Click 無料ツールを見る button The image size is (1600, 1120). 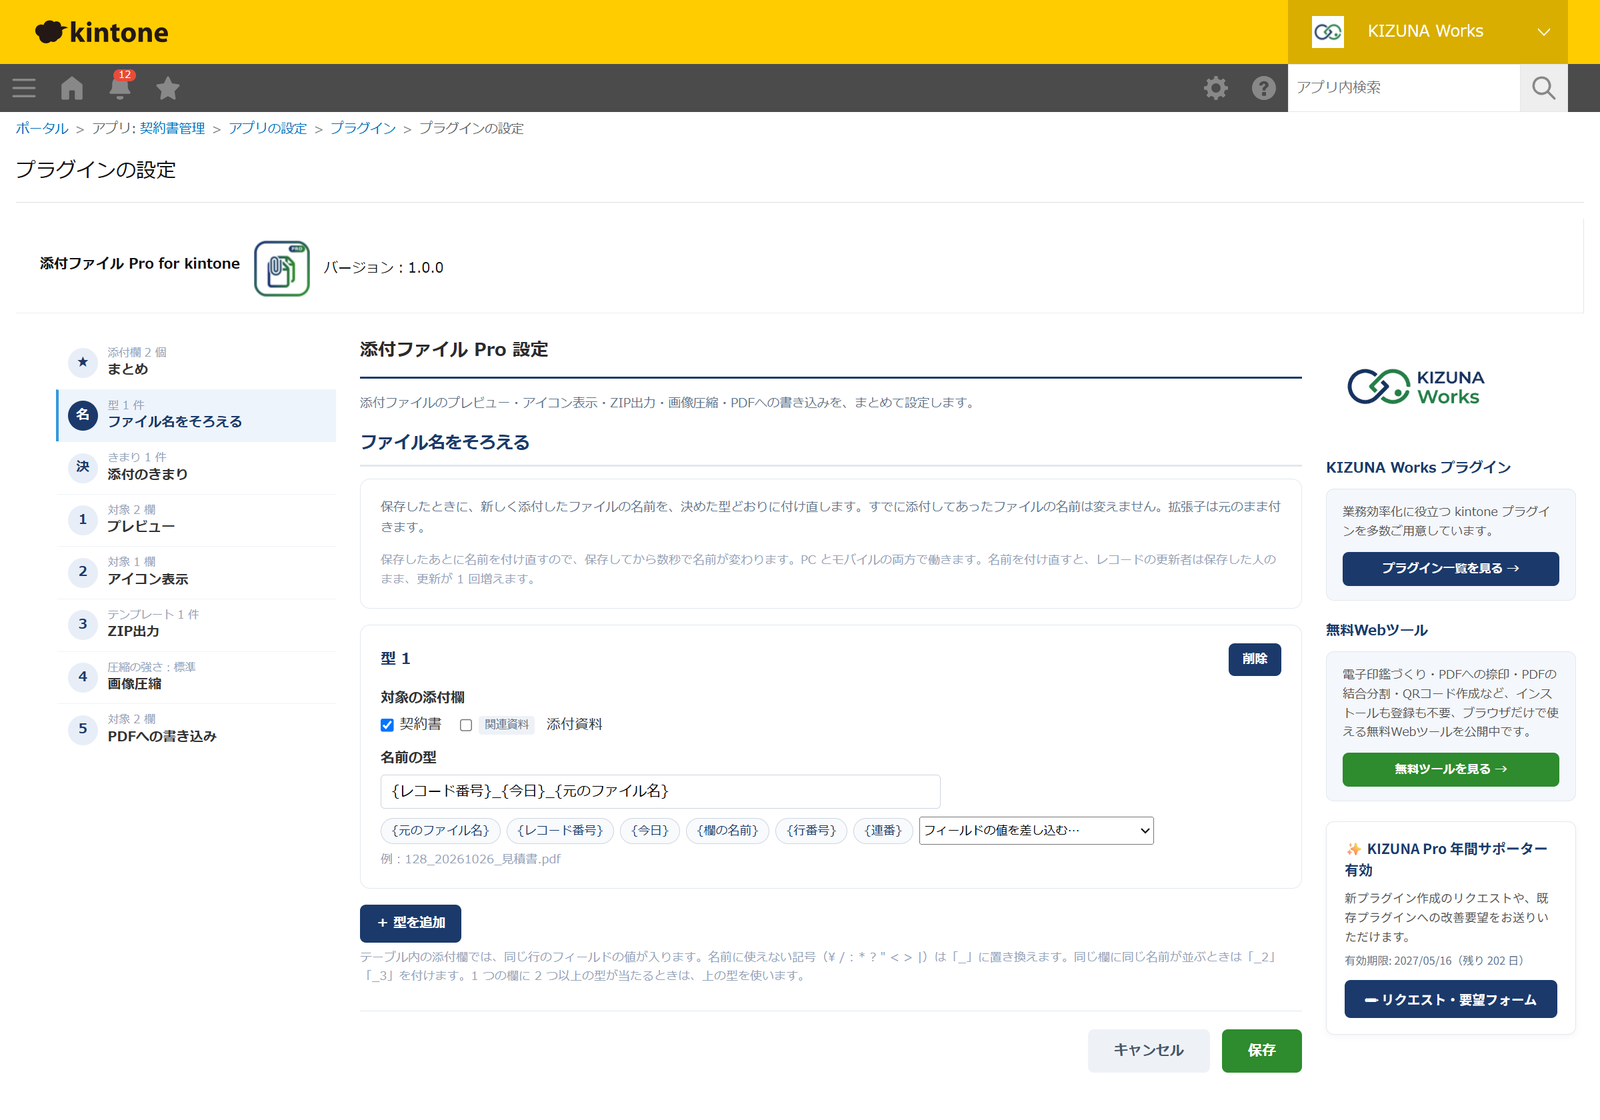(x=1451, y=770)
